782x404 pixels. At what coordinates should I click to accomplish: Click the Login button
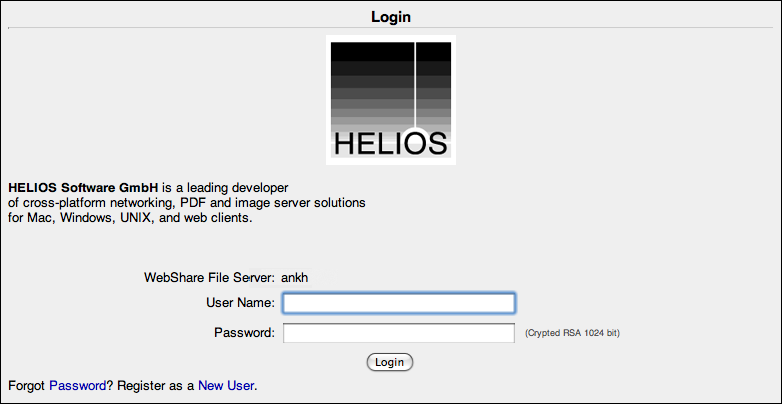(390, 362)
